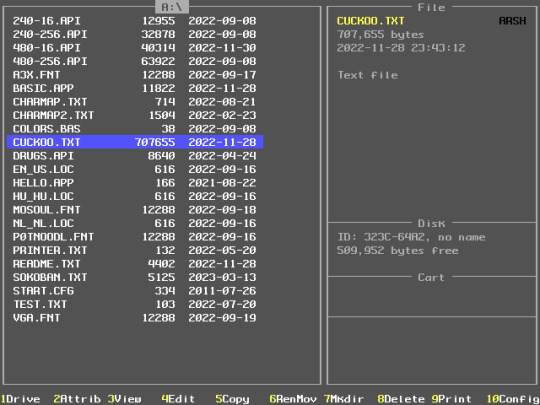This screenshot has width=540, height=405.
Task: Click the A:\ path tab header
Action: click(x=172, y=7)
